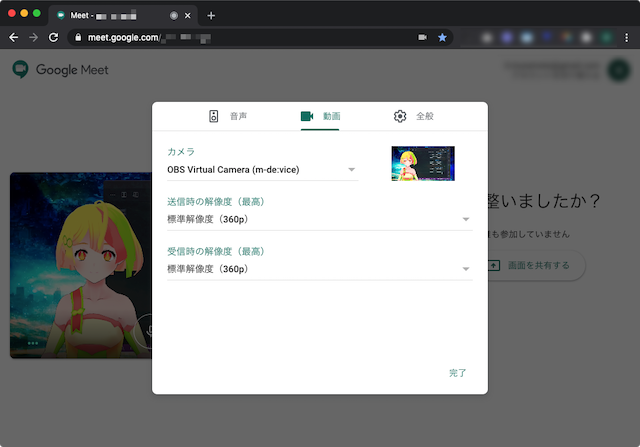Close the Meet browser tab
This screenshot has height=447, width=640.
pyautogui.click(x=187, y=16)
